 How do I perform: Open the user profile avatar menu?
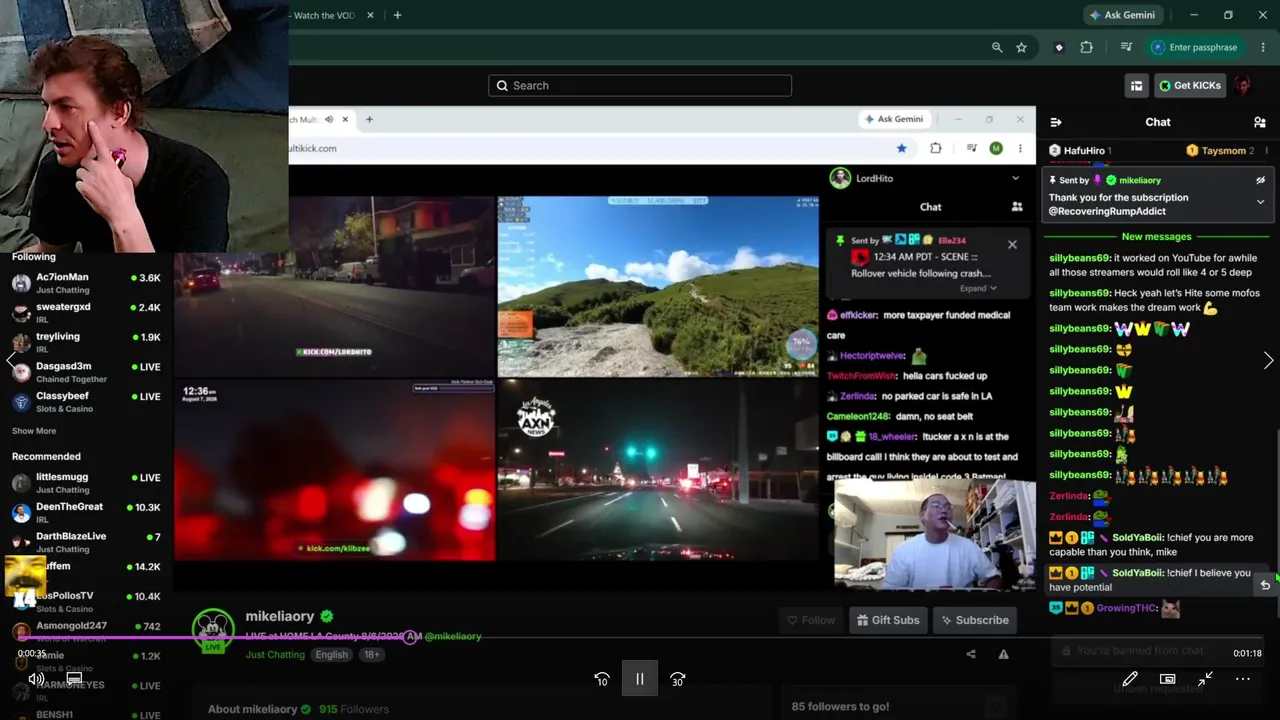coord(1243,86)
